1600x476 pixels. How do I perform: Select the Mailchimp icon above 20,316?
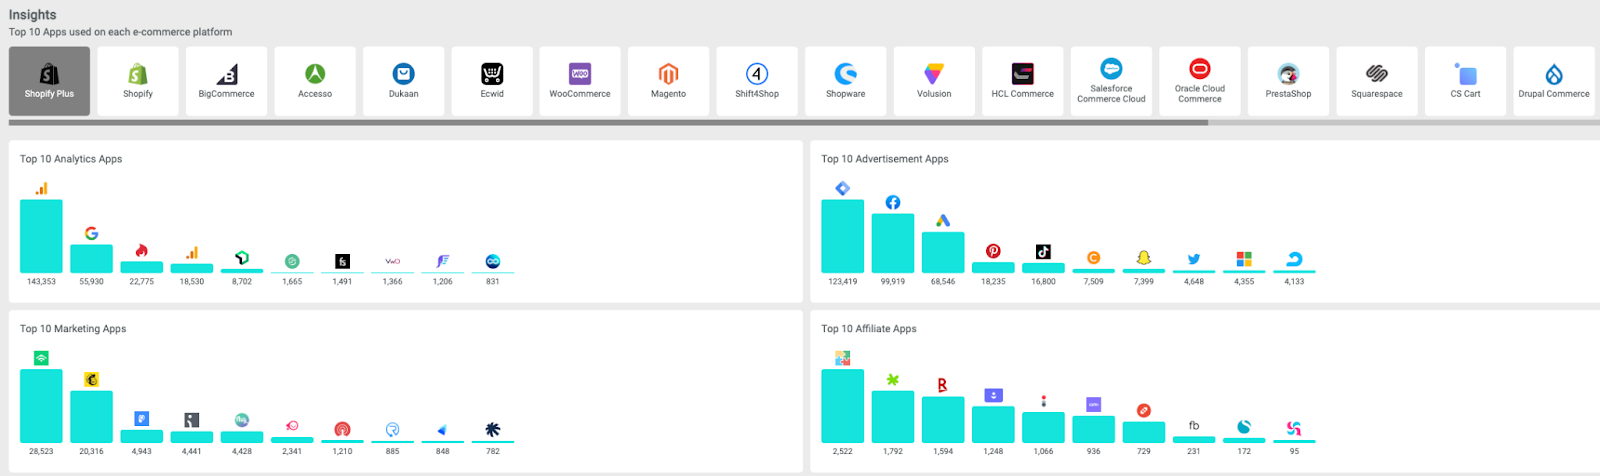[x=91, y=379]
